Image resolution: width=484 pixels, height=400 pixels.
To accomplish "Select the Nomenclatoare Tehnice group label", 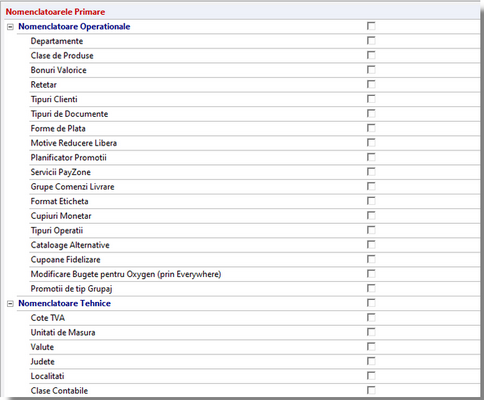I will pos(64,303).
